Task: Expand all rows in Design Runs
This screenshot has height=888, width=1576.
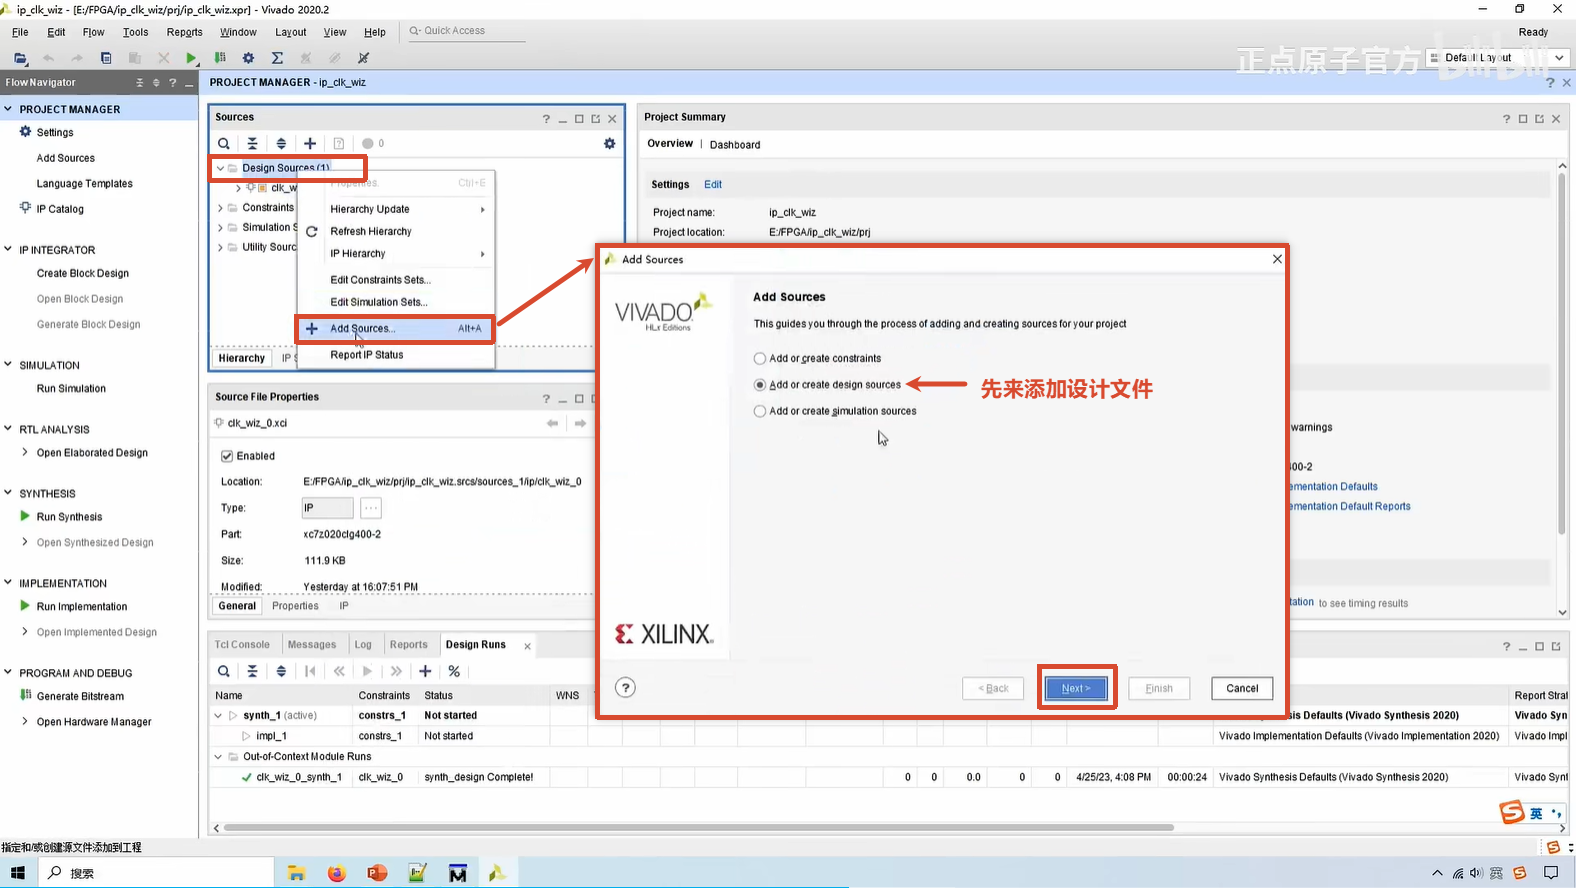Action: tap(281, 671)
